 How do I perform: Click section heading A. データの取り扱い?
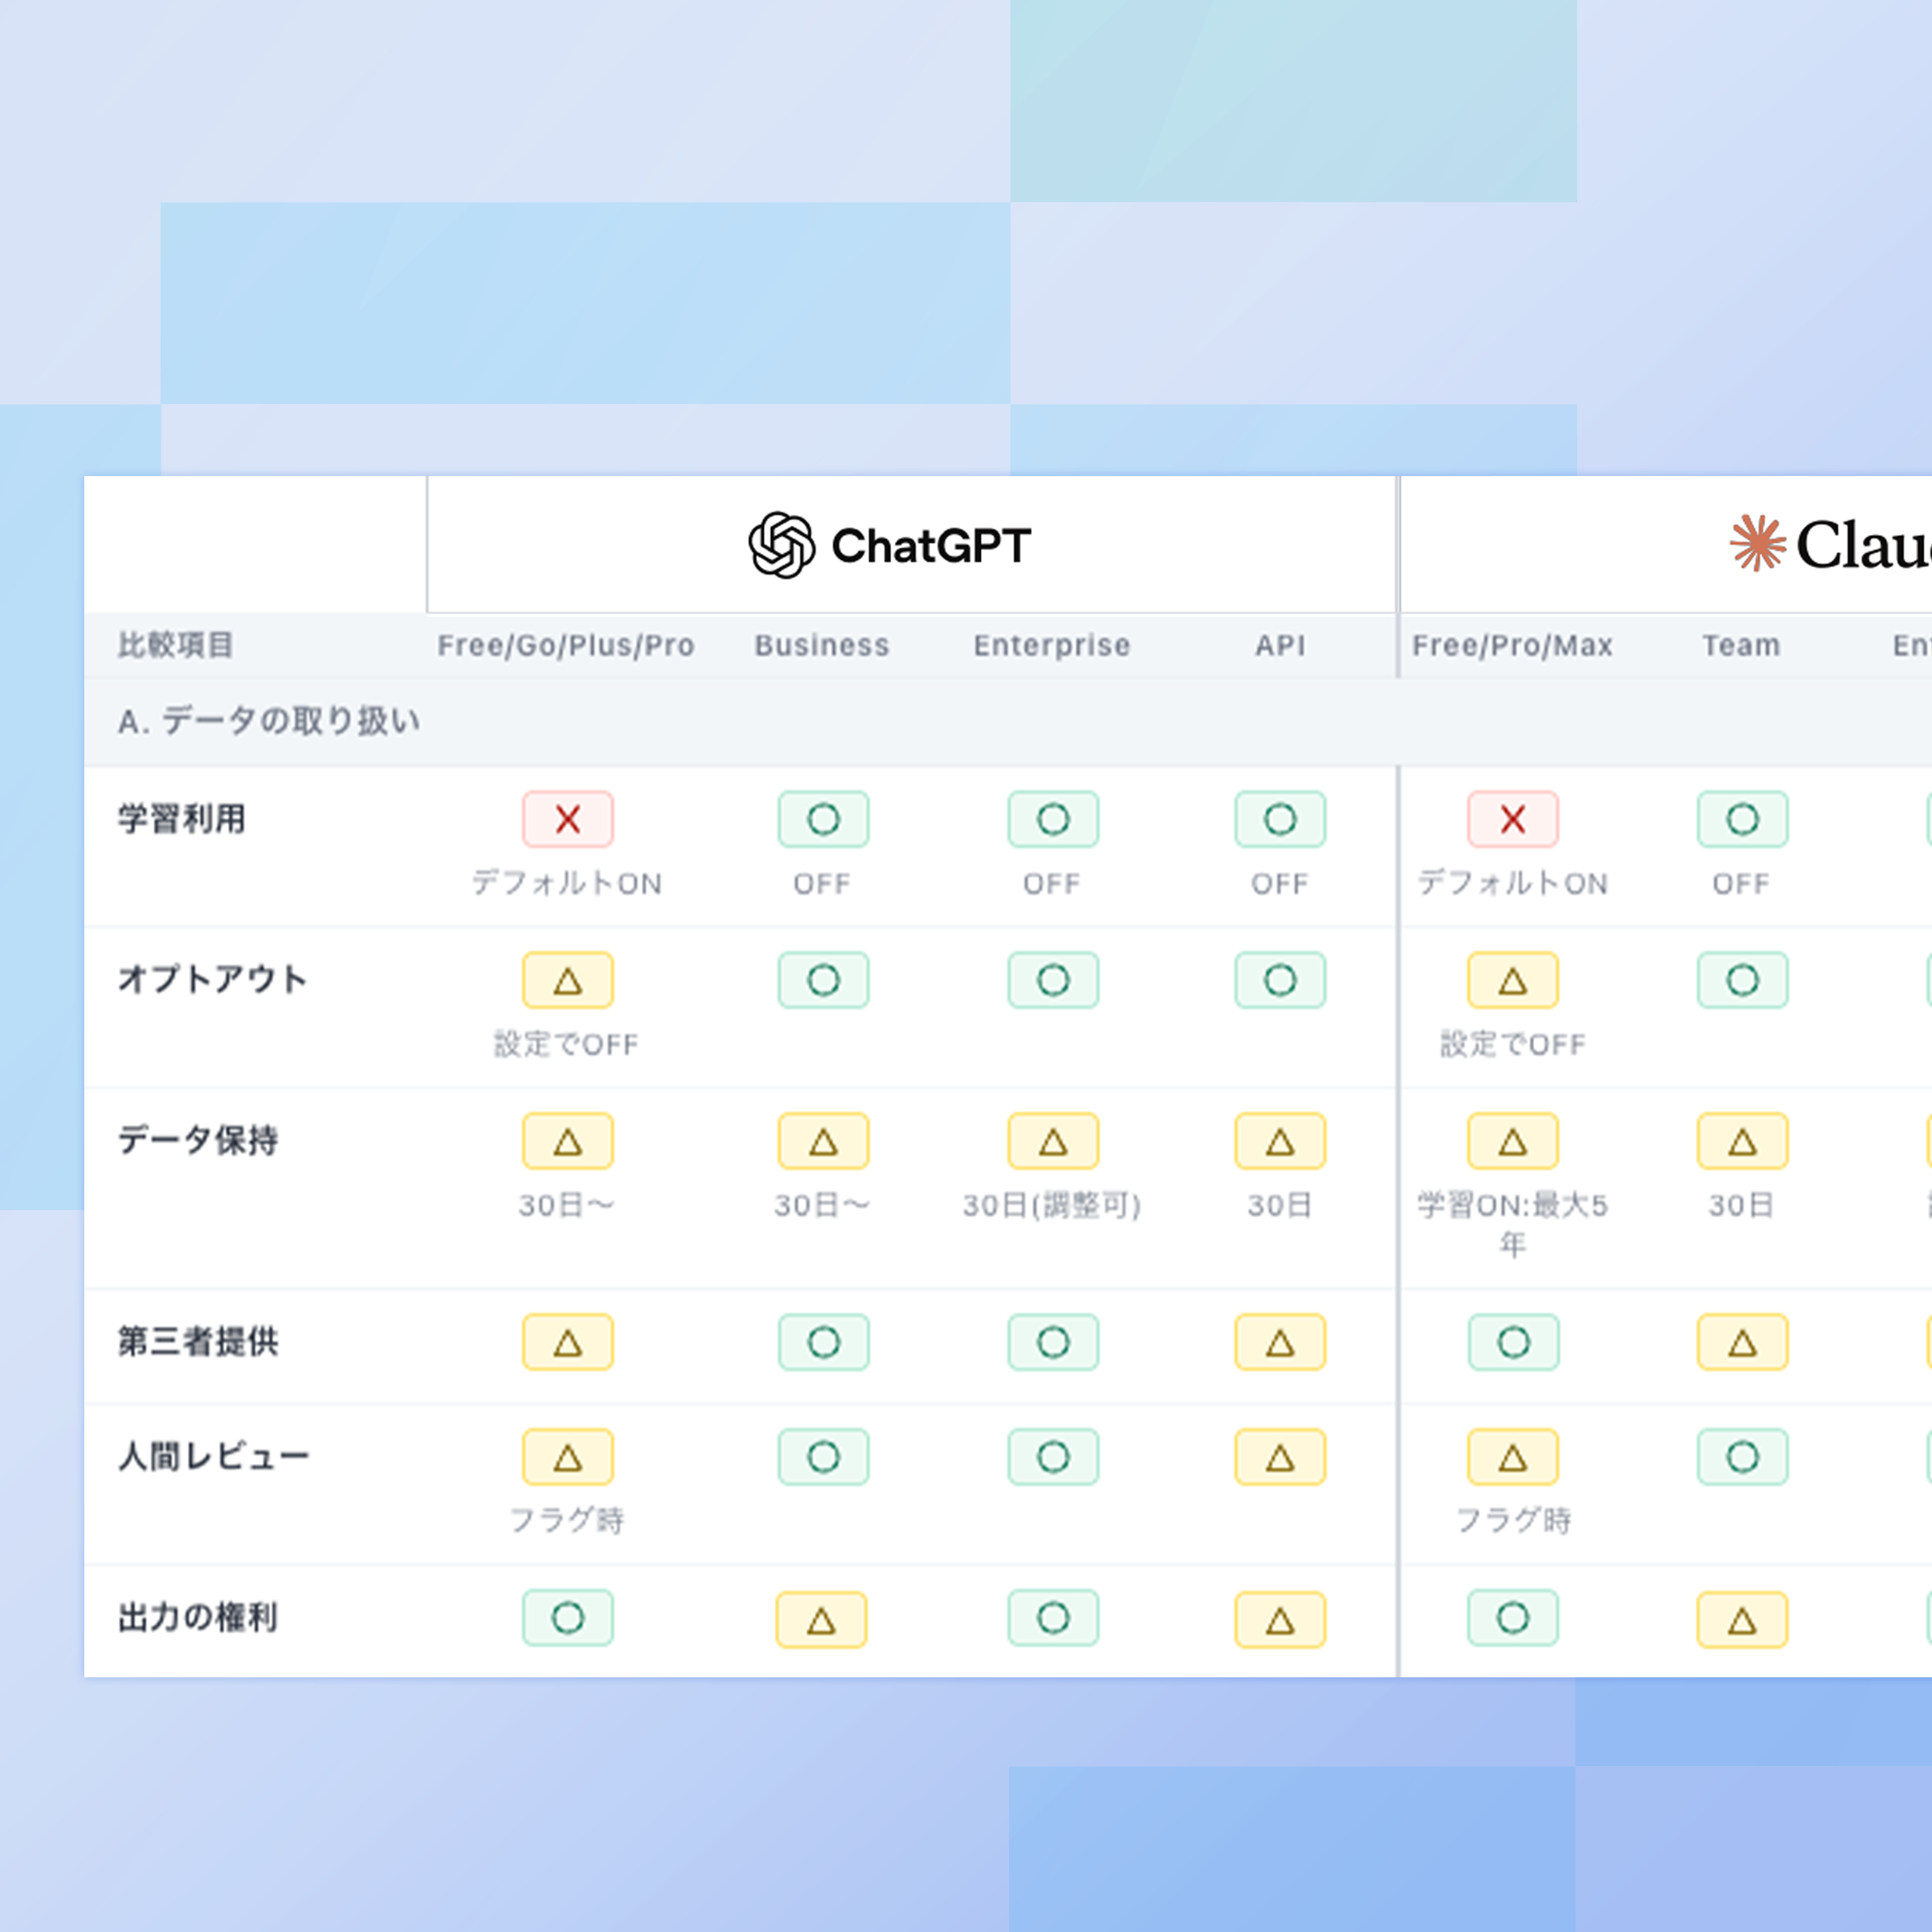tap(269, 721)
